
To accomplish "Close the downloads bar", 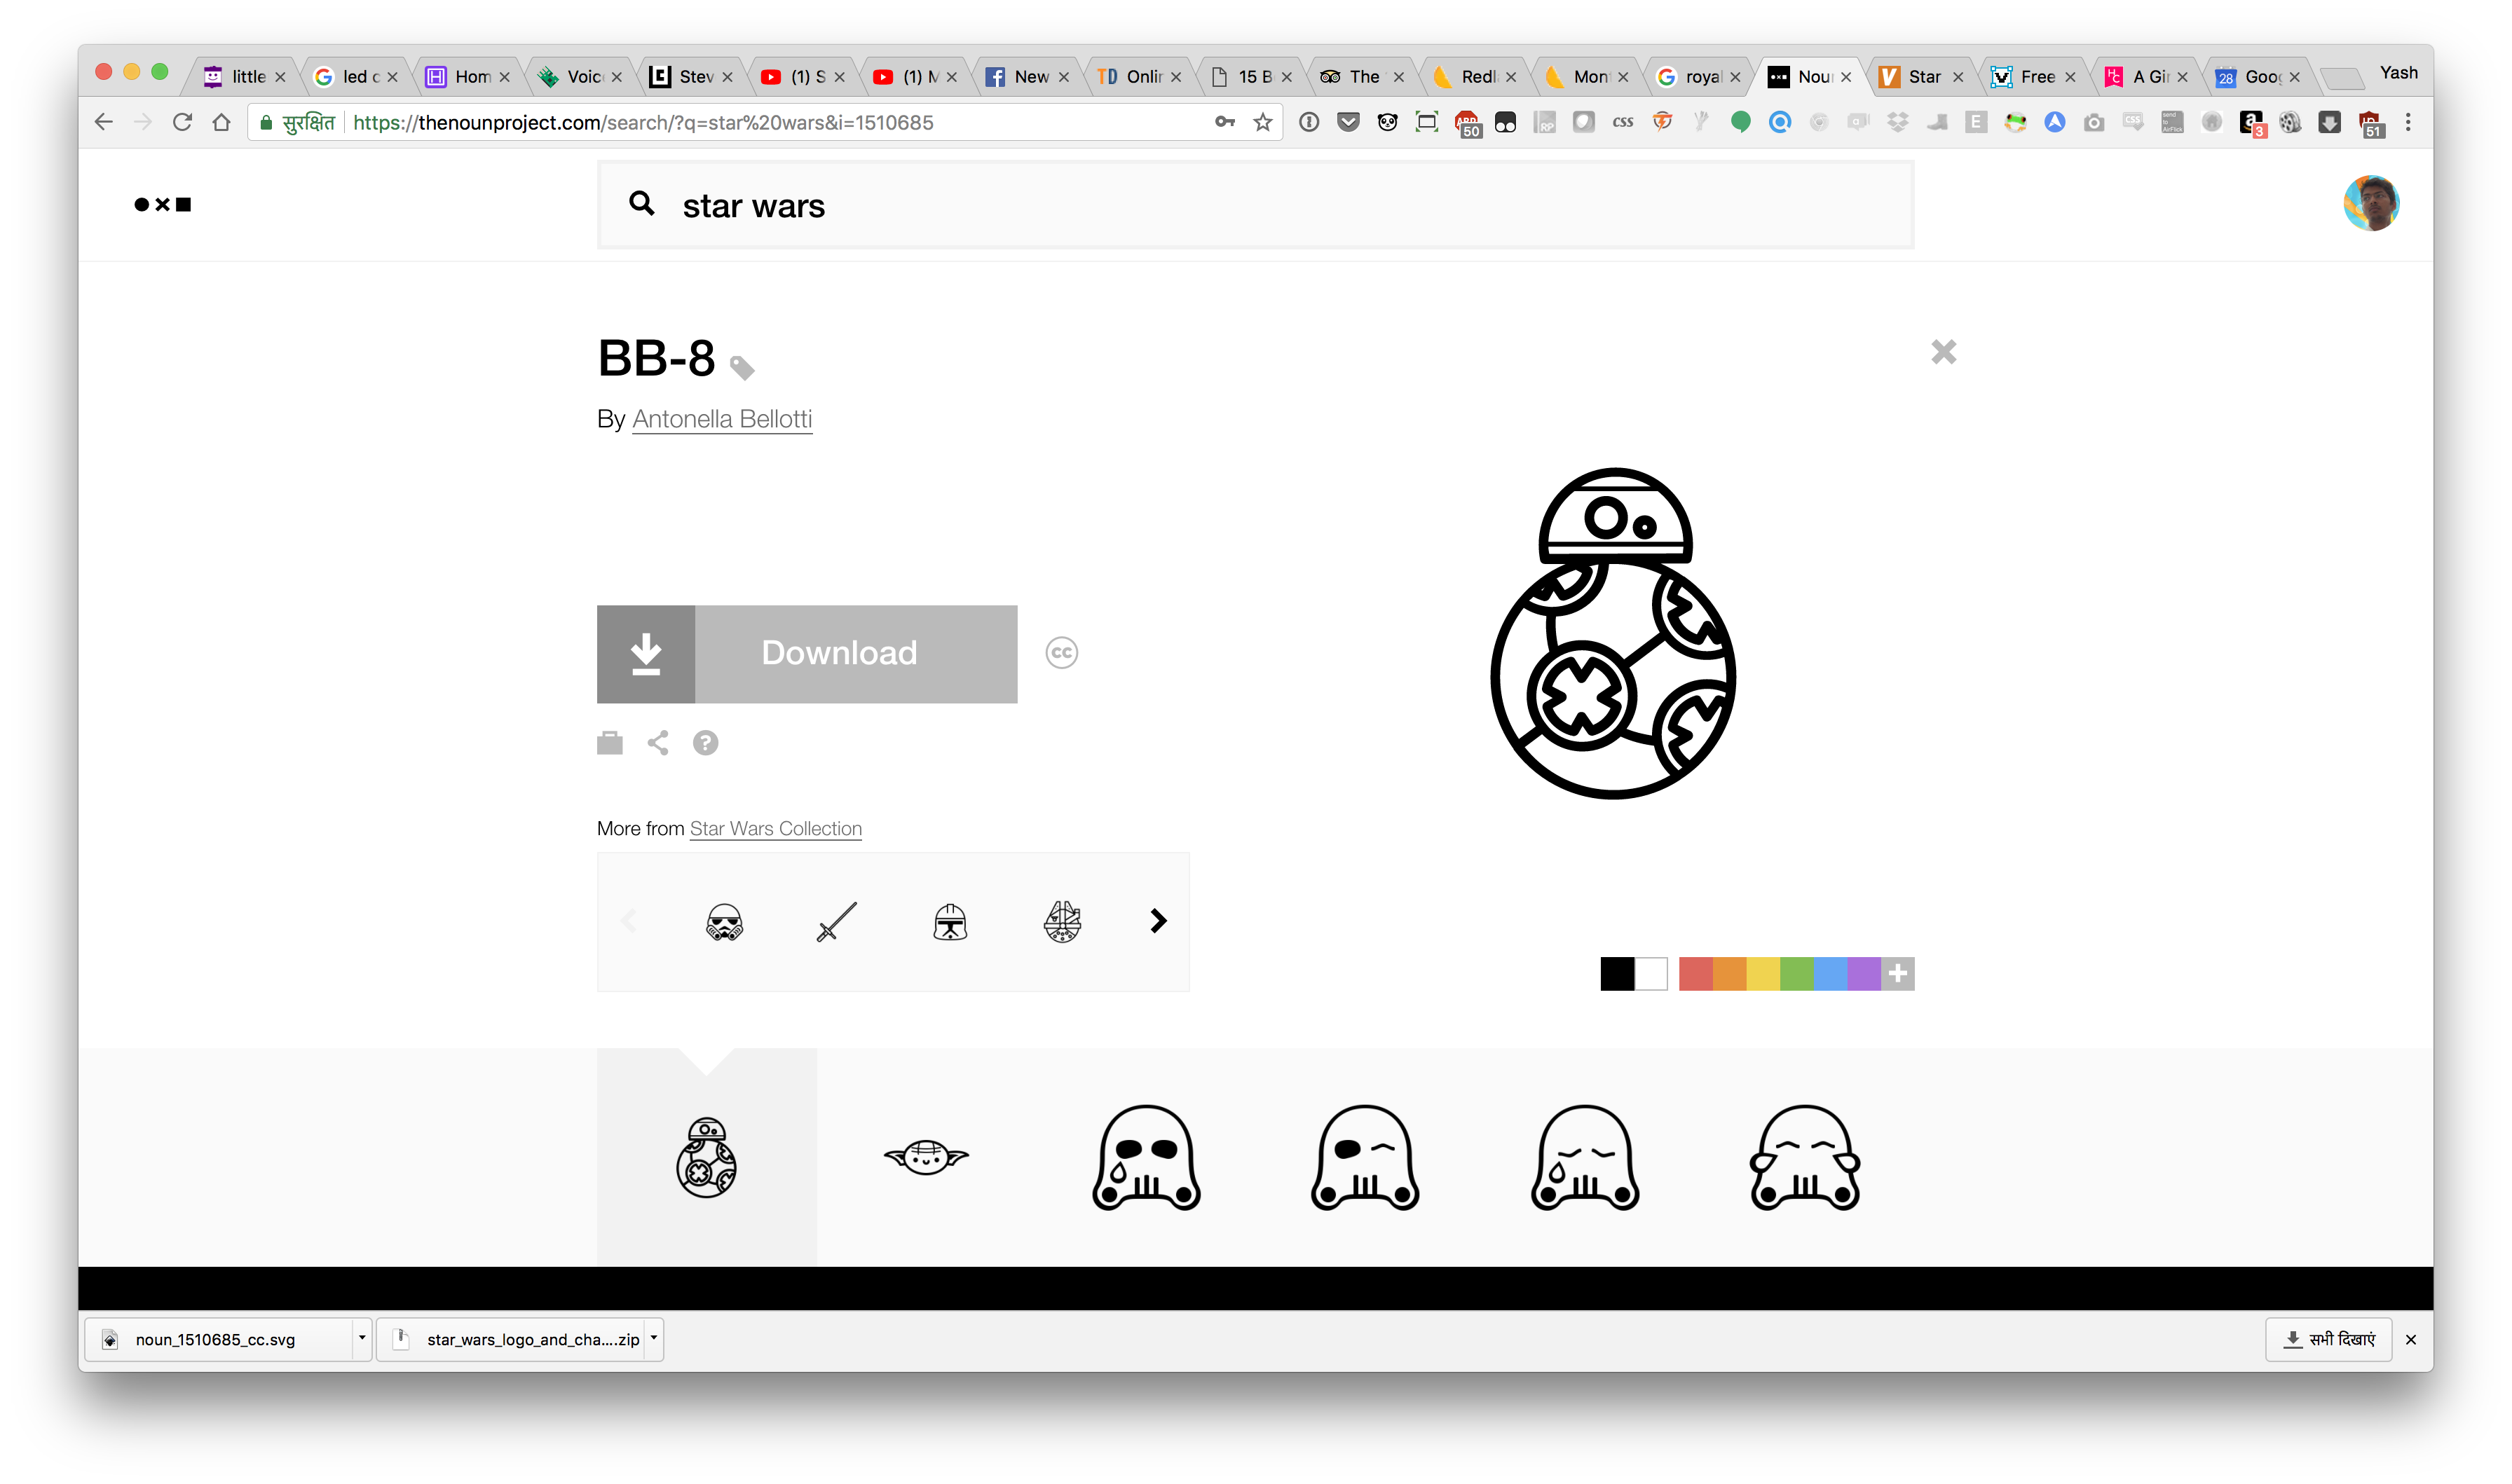I will click(2411, 1339).
